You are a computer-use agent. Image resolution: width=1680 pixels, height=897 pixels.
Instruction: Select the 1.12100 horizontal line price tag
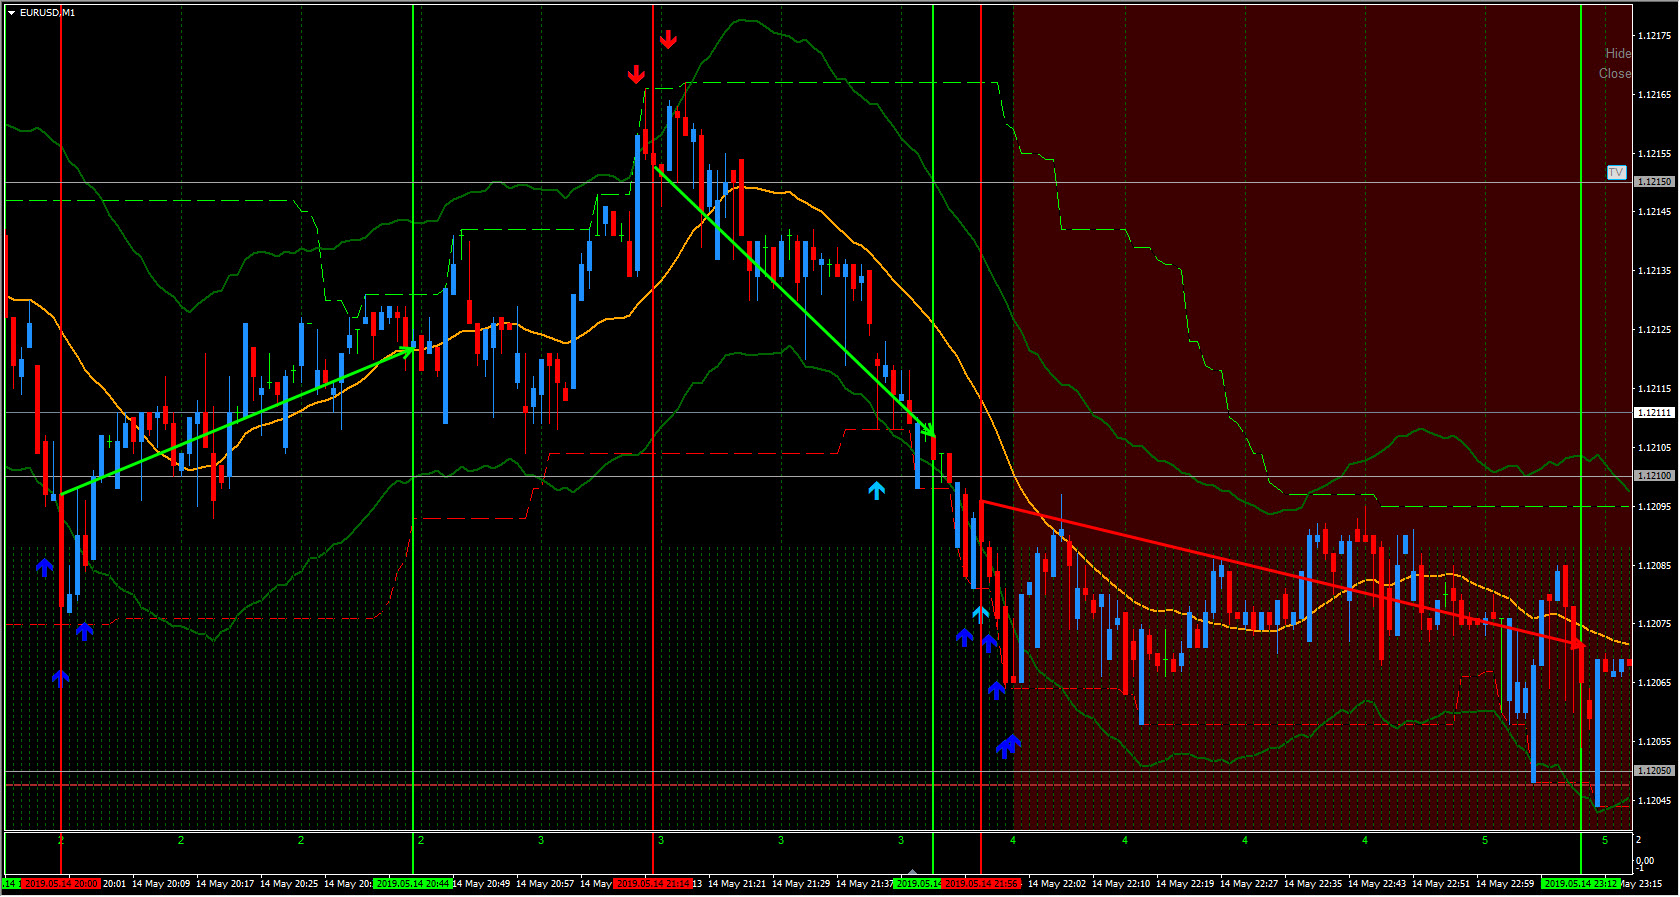(x=1654, y=476)
